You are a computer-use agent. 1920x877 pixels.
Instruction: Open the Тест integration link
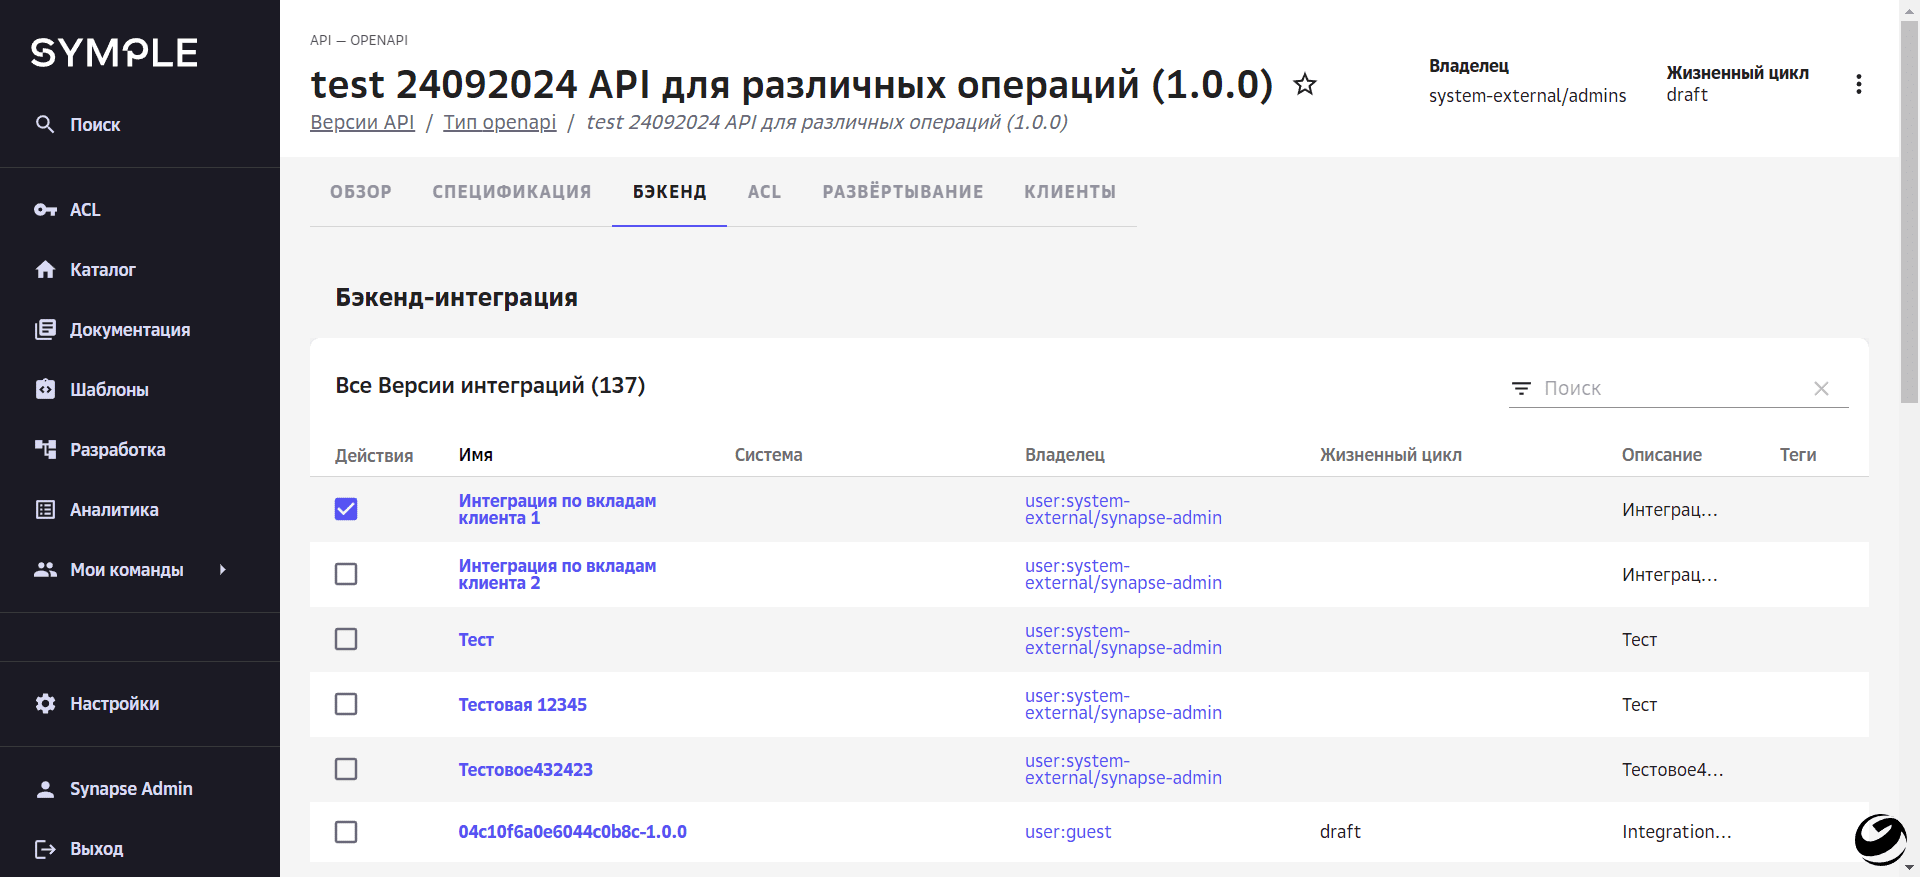[476, 640]
